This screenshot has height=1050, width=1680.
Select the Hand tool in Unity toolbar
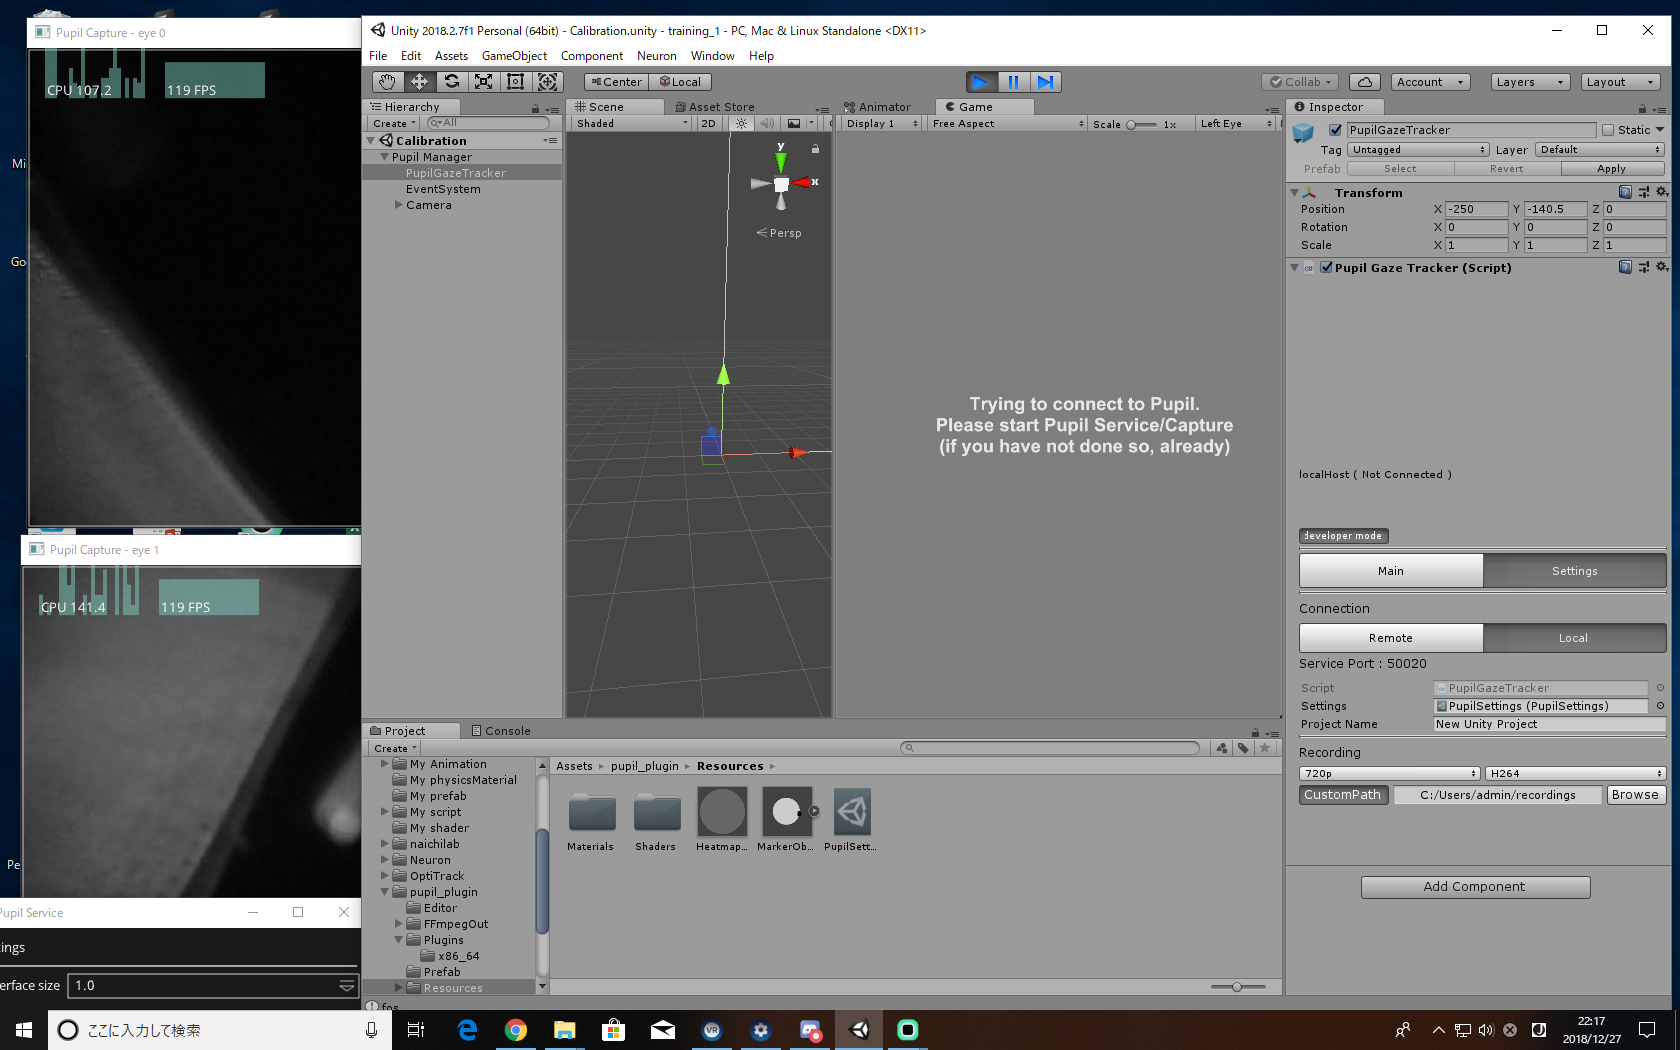click(387, 82)
